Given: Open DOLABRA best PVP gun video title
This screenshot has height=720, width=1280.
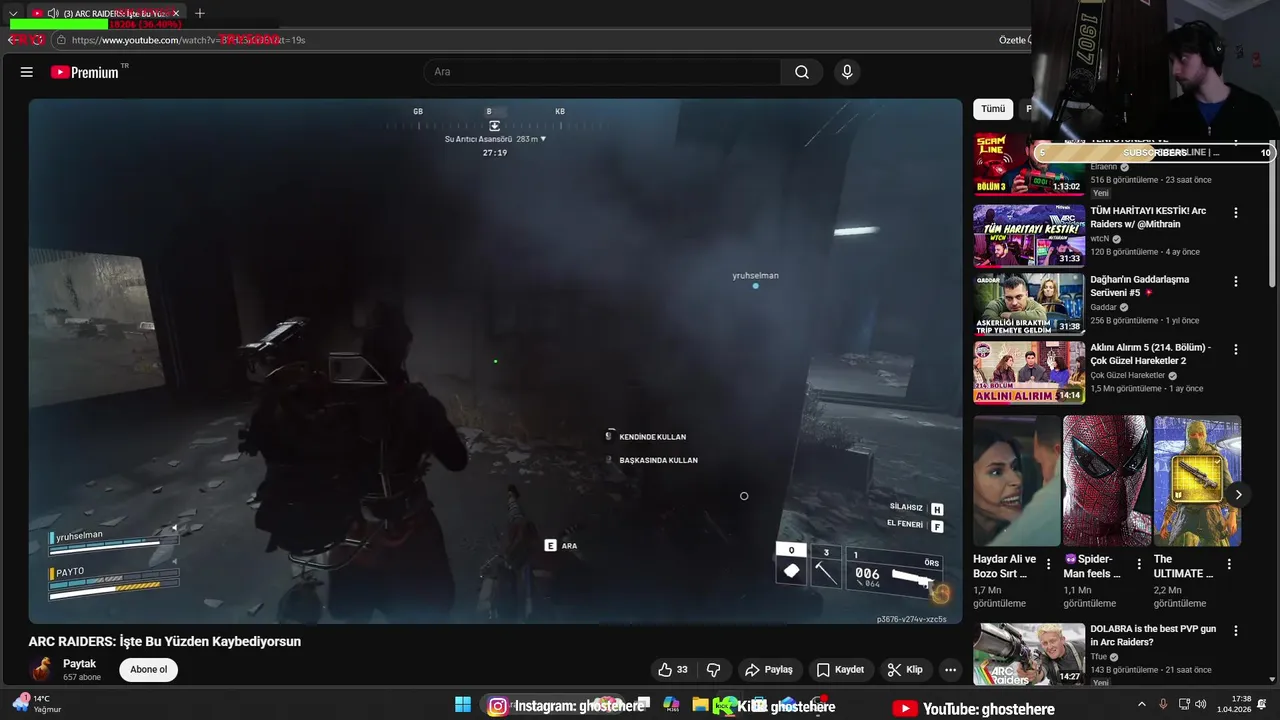Looking at the screenshot, I should [x=1153, y=635].
